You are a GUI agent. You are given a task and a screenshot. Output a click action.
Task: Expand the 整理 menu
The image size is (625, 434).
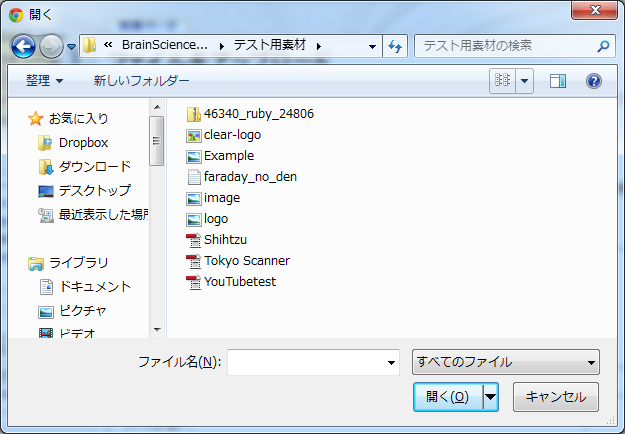point(45,81)
